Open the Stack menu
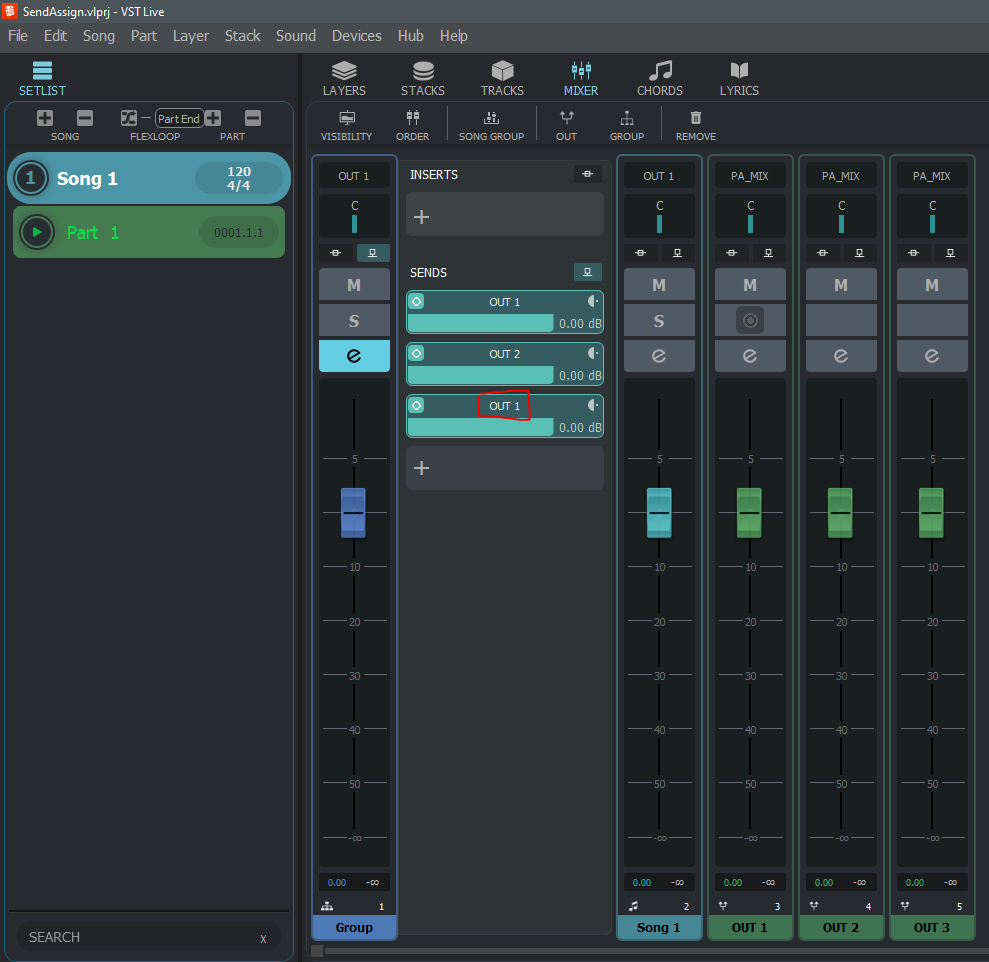This screenshot has width=989, height=962. coord(242,36)
